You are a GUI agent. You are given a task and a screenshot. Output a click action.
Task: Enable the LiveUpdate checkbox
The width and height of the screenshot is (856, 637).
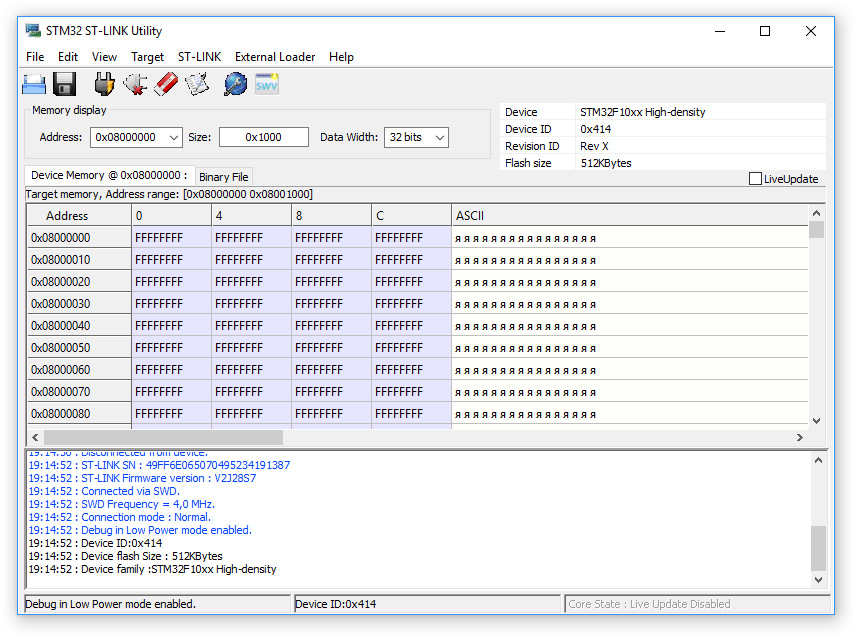click(756, 179)
